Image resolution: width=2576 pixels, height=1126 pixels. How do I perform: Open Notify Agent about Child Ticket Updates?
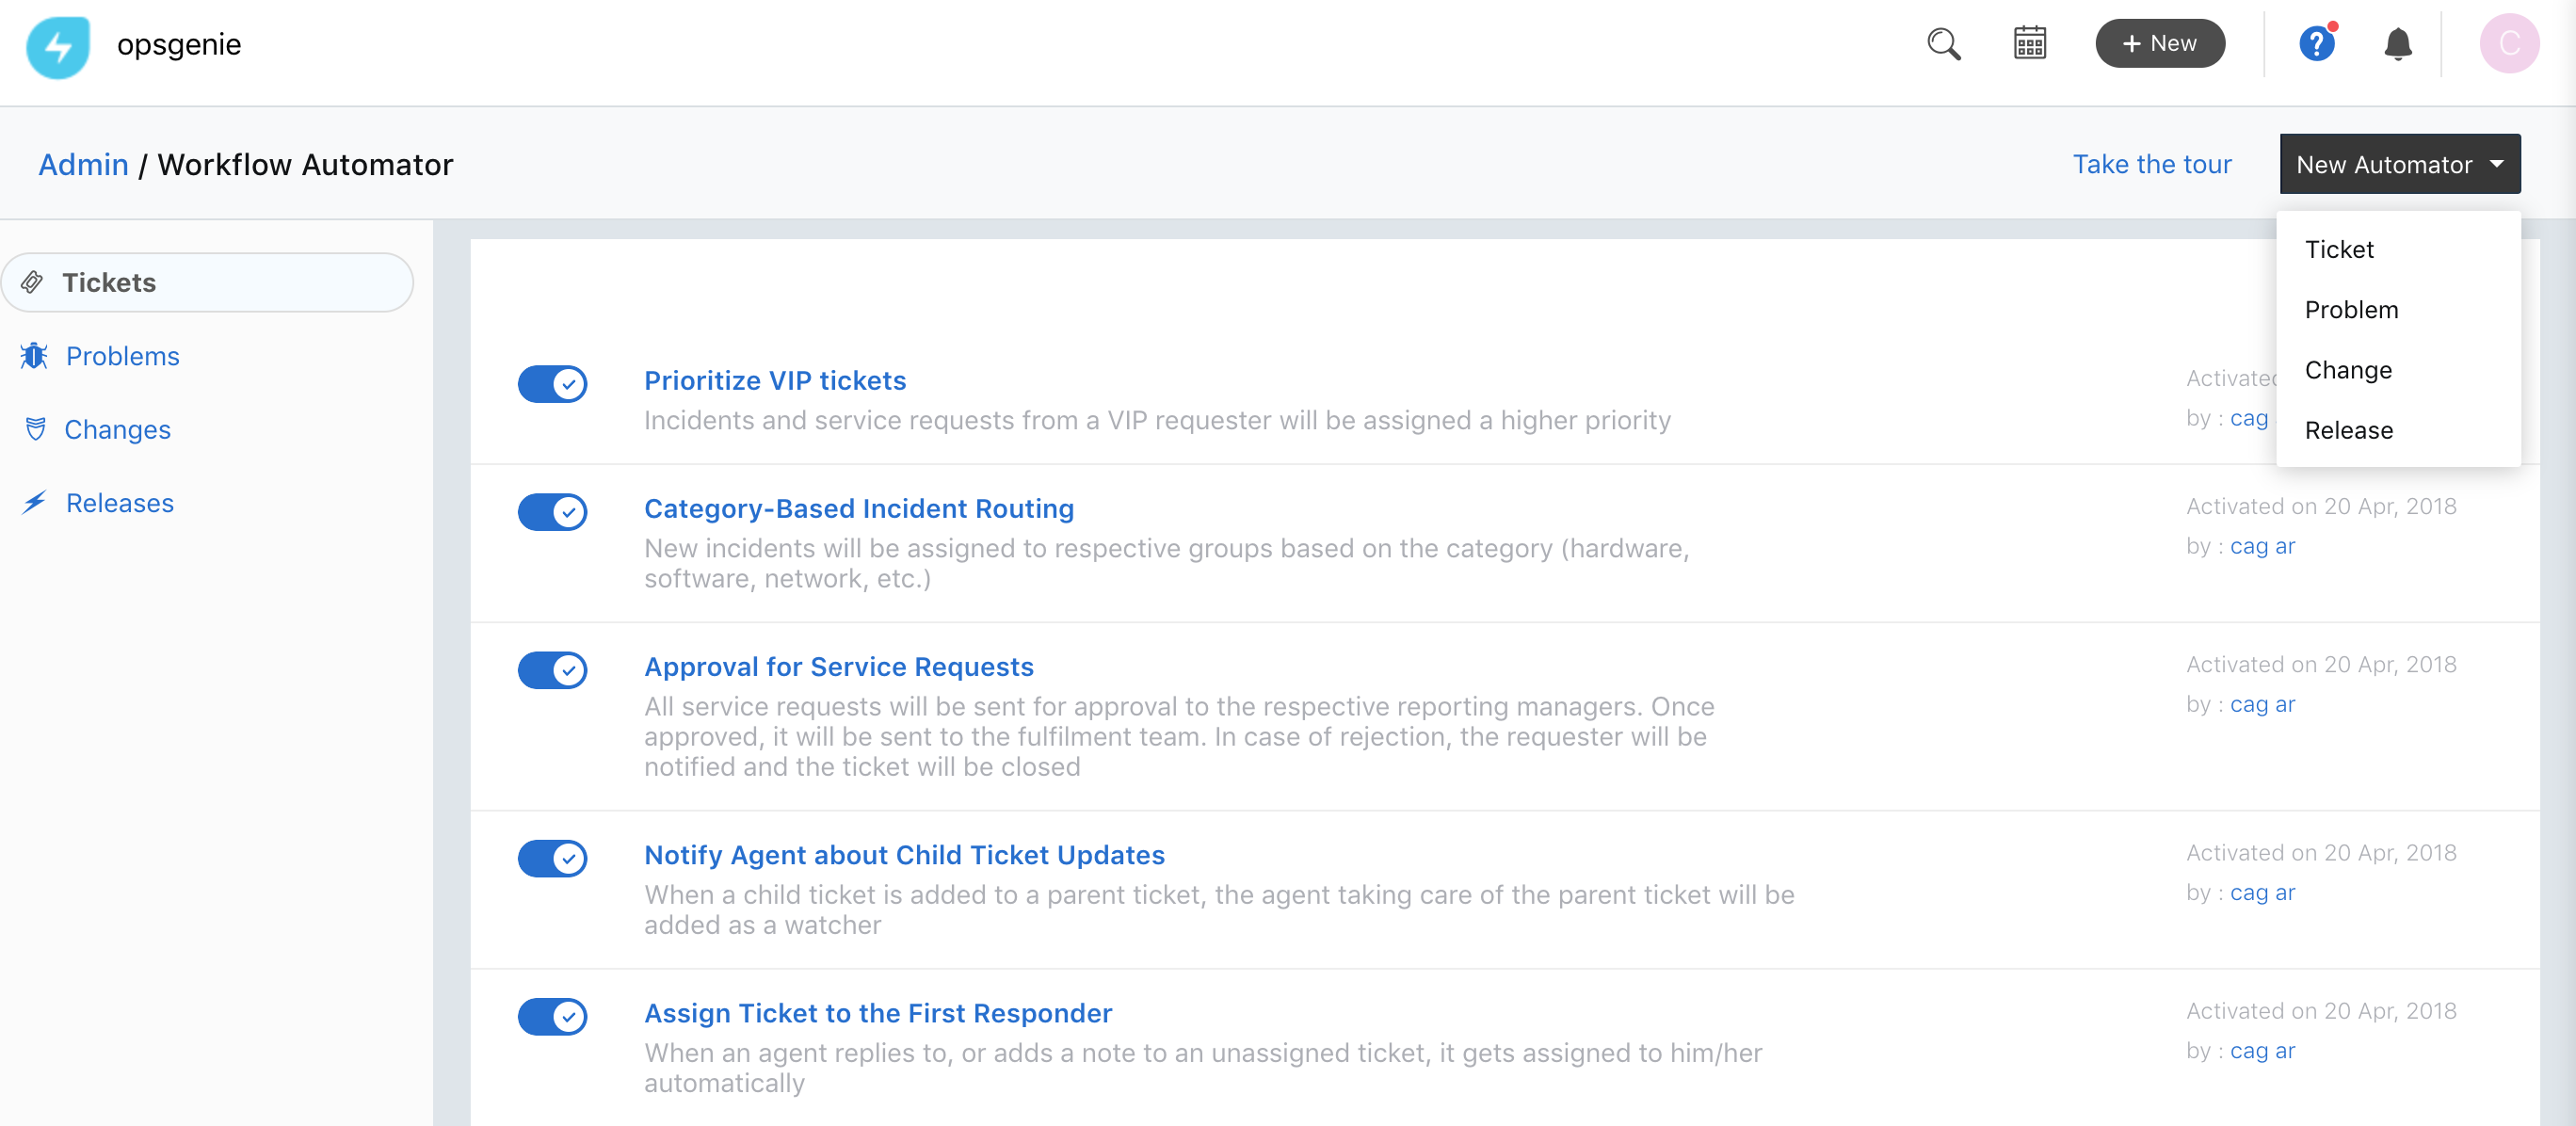[904, 855]
